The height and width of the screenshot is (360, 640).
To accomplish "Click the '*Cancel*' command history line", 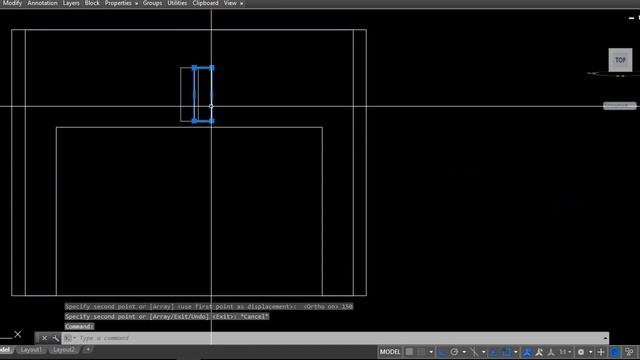I will [167, 316].
